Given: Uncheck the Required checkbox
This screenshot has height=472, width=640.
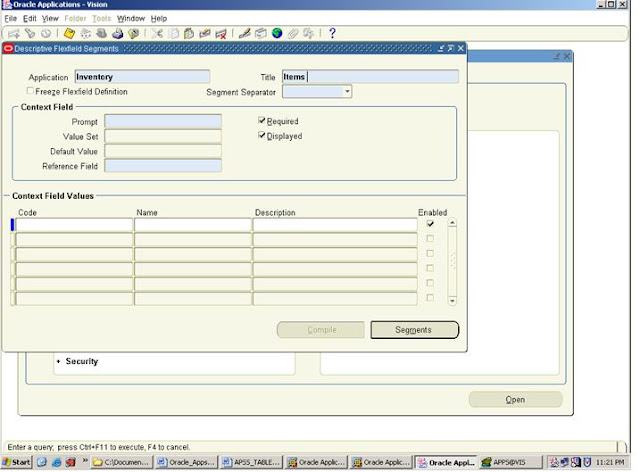Looking at the screenshot, I should point(262,120).
